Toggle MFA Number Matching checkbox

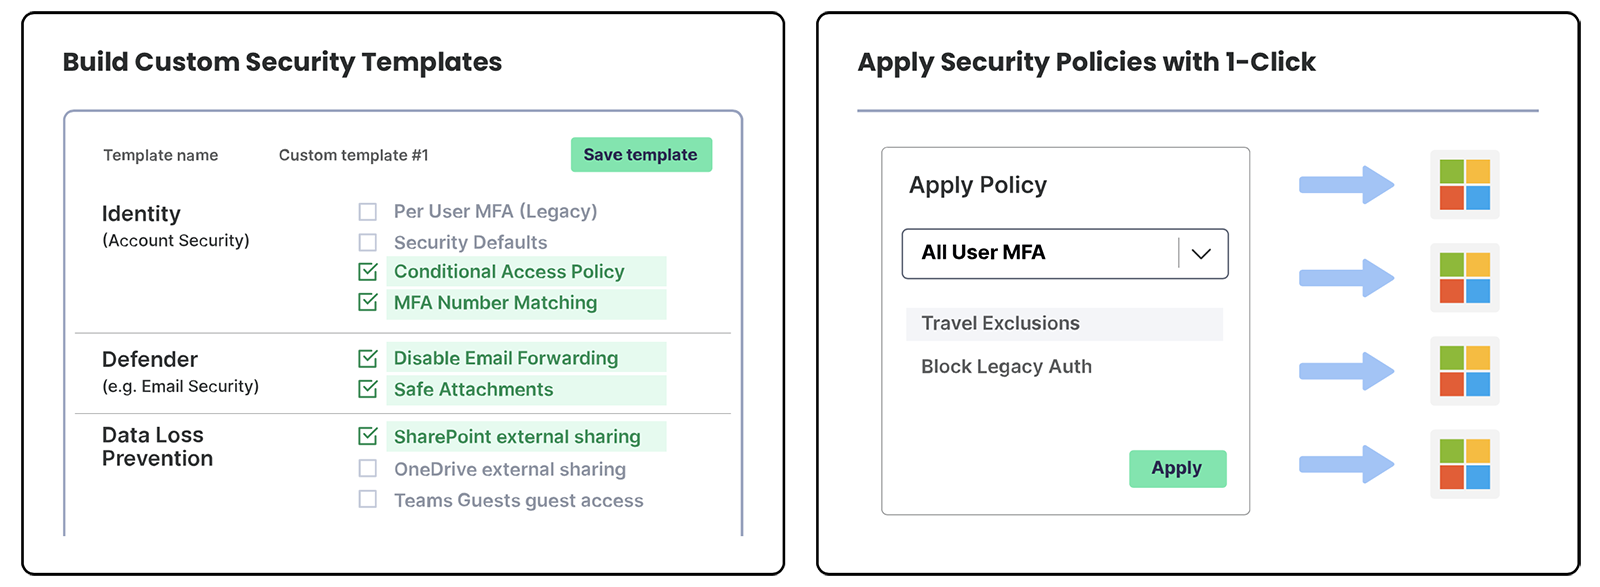point(368,302)
